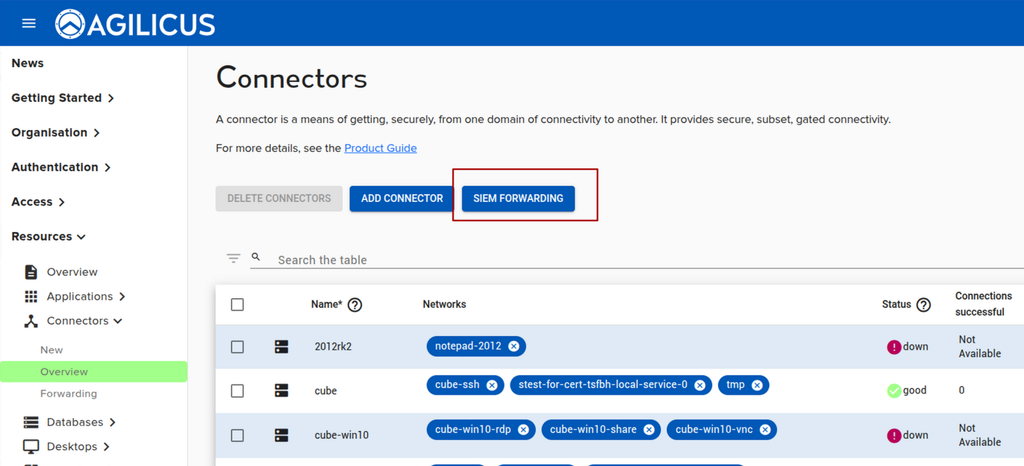Remove the cube-win10-rdp network chip
This screenshot has height=466, width=1024.
click(523, 429)
